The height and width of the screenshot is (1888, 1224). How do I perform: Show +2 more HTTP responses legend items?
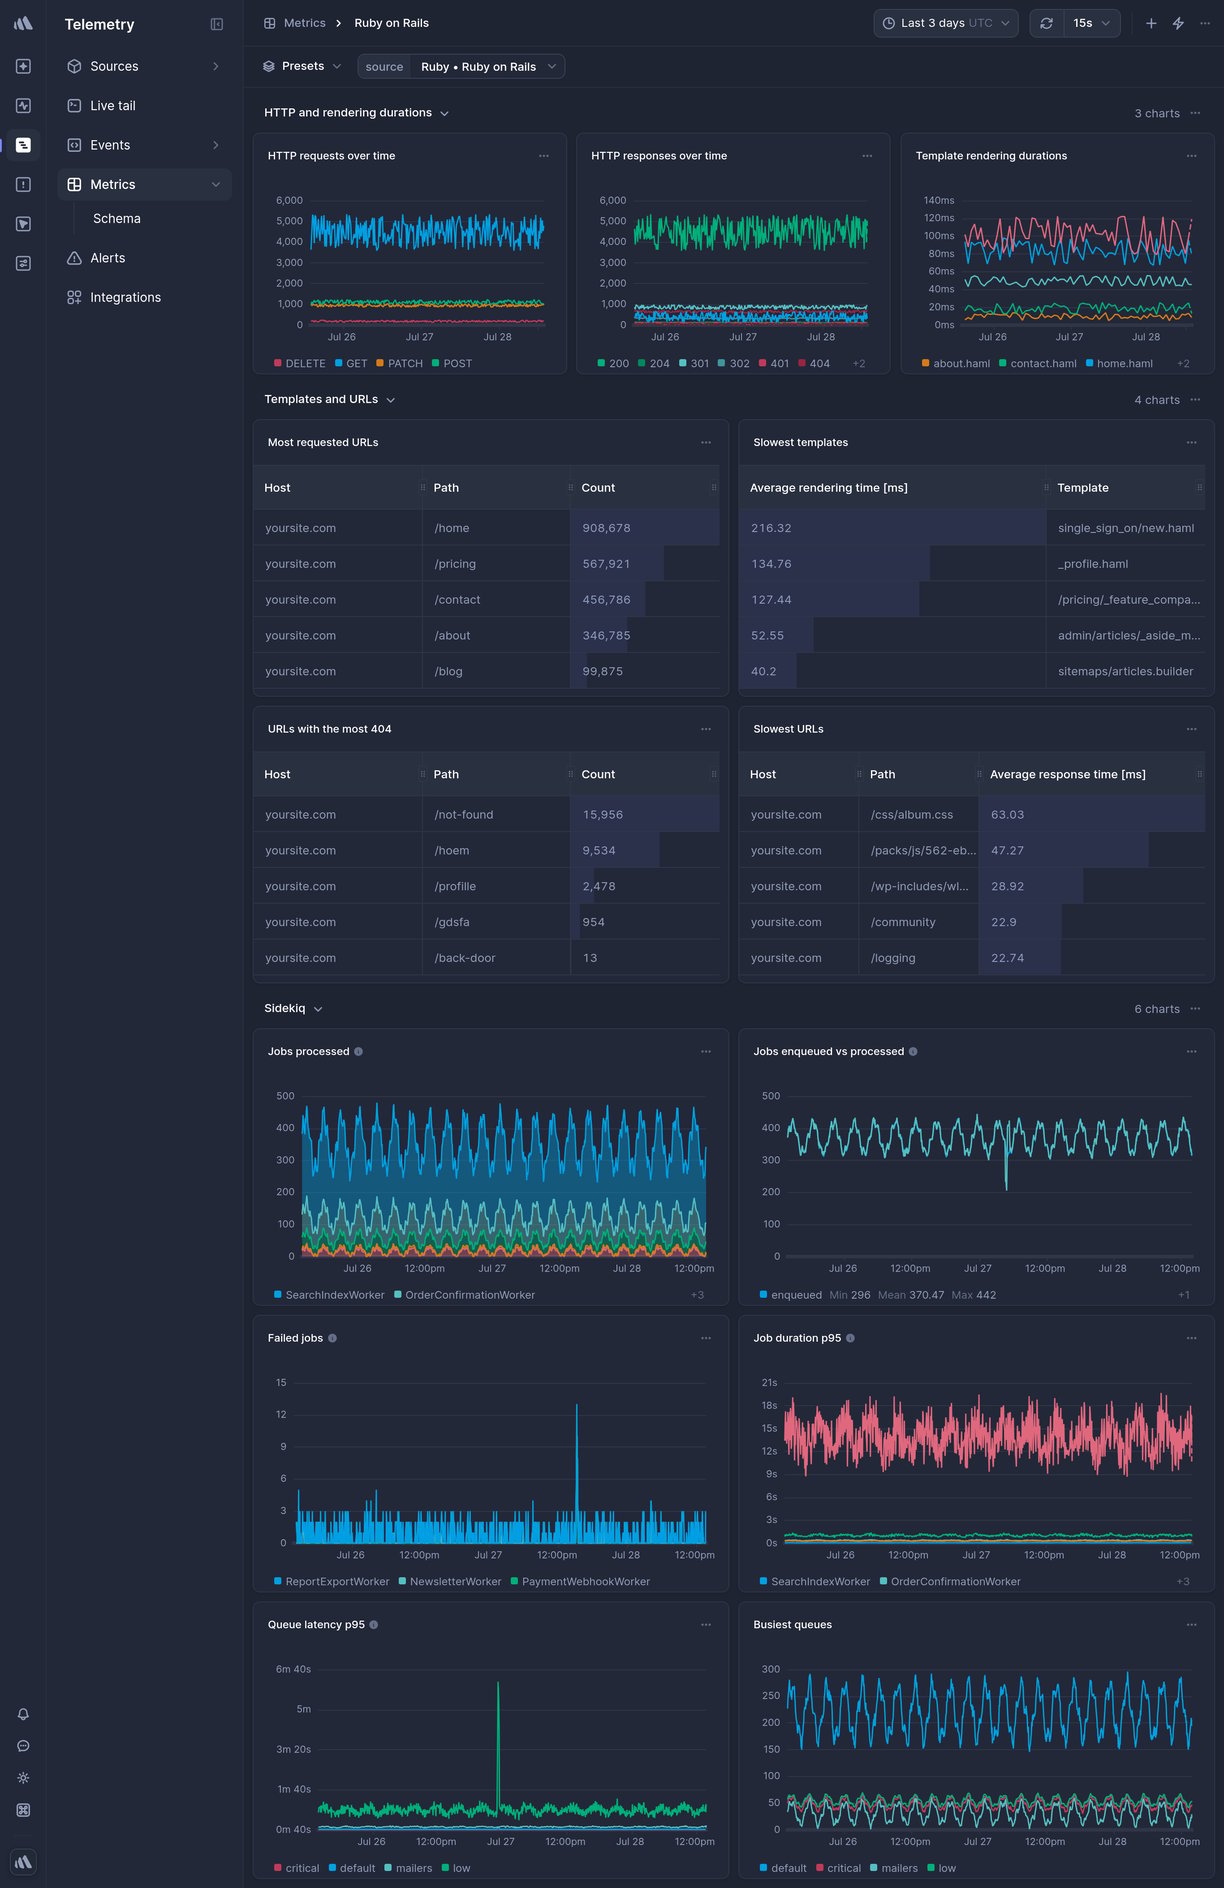click(x=859, y=364)
